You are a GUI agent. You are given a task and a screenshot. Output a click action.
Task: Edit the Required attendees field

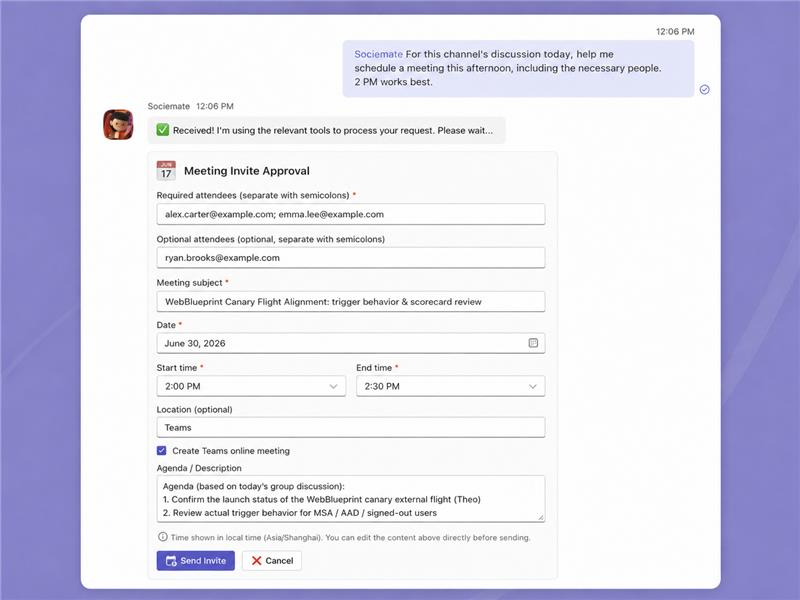(351, 214)
